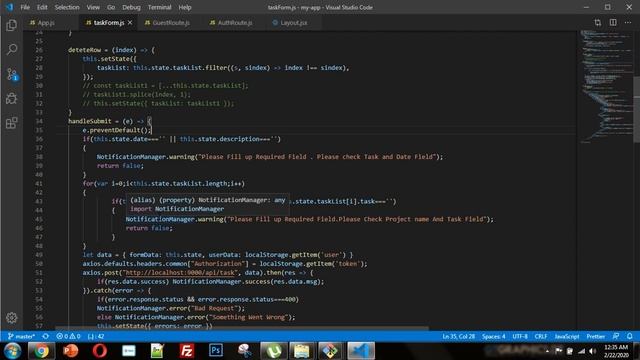Image resolution: width=640 pixels, height=360 pixels.
Task: Open the Edit menu
Action: [42, 7]
